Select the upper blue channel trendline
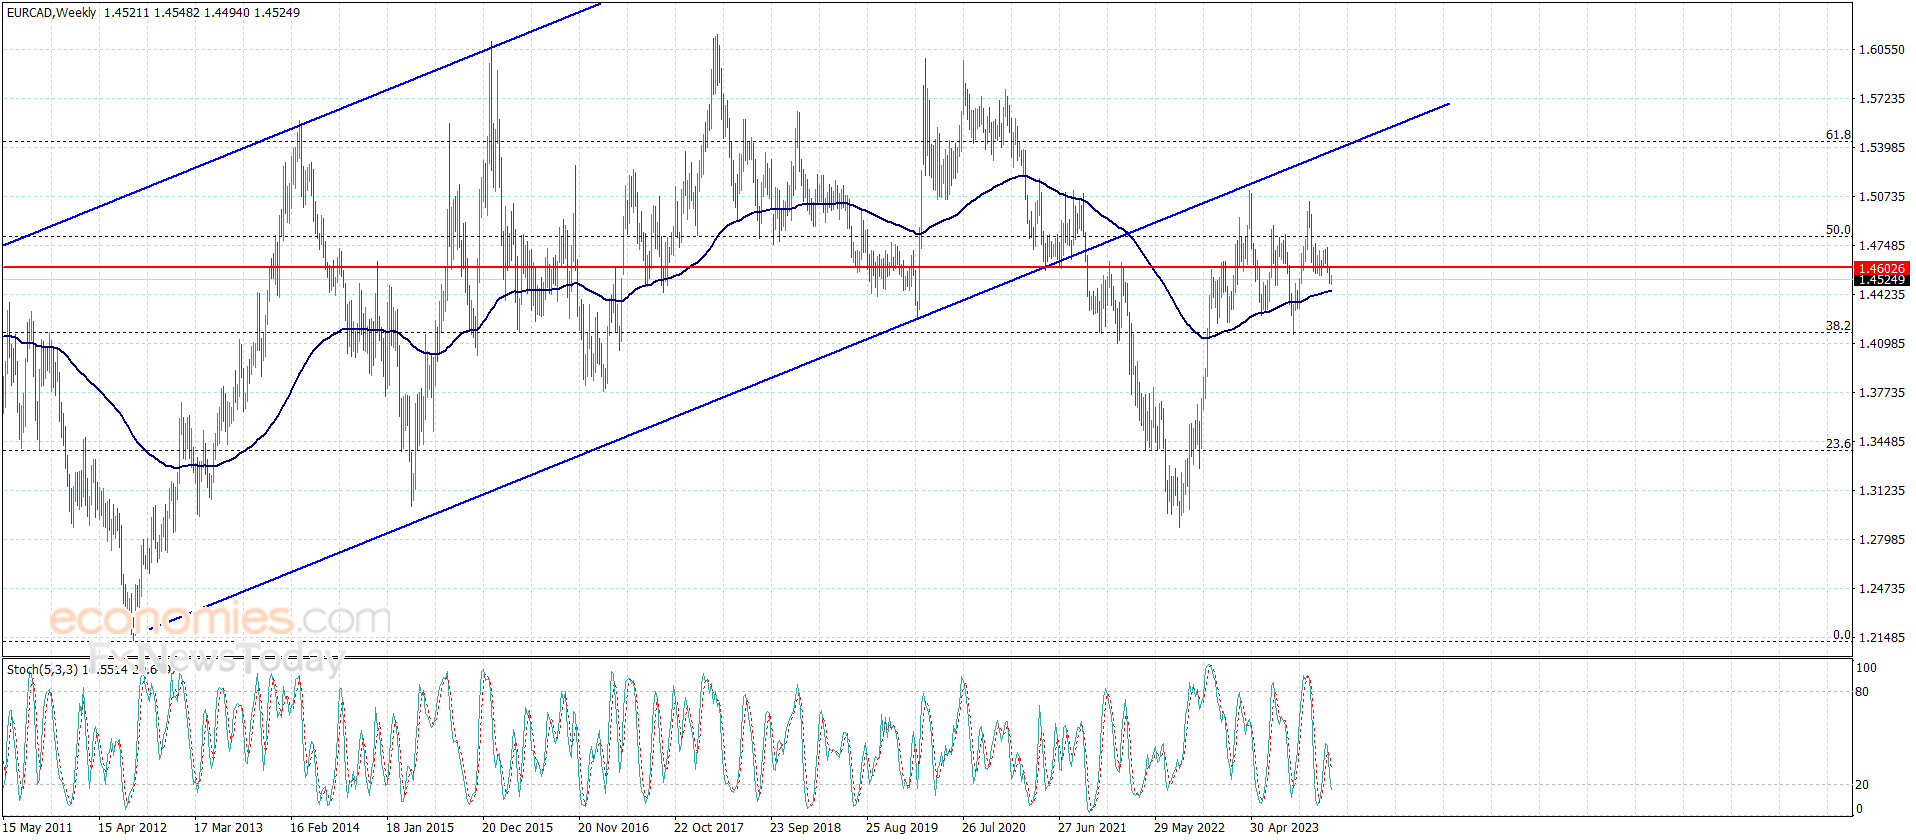1916x840 pixels. tap(300, 125)
